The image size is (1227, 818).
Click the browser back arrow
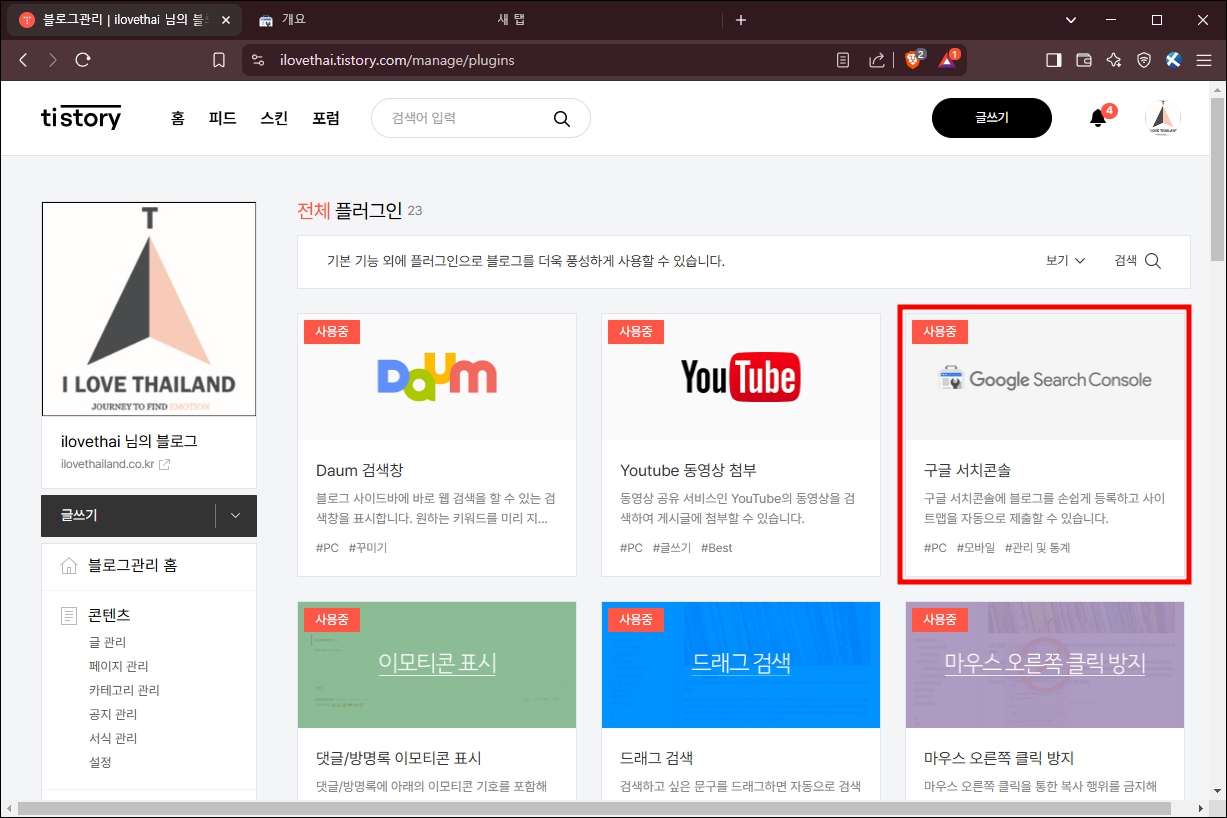tap(23, 60)
